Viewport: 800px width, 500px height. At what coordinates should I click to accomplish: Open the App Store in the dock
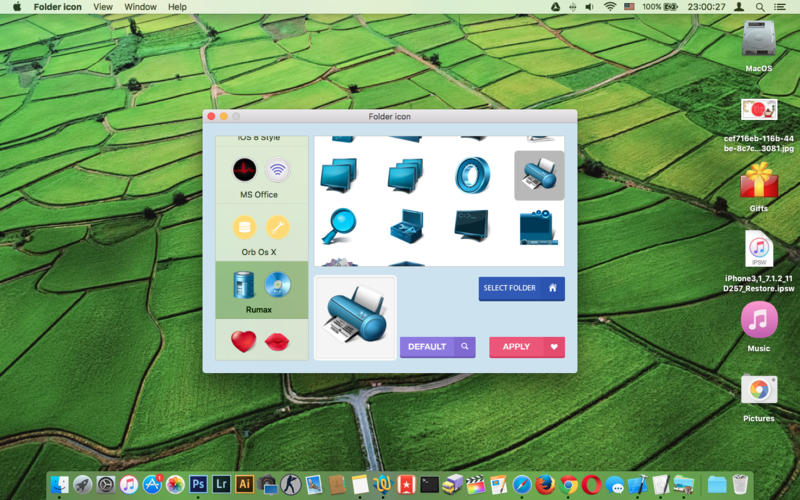(152, 484)
